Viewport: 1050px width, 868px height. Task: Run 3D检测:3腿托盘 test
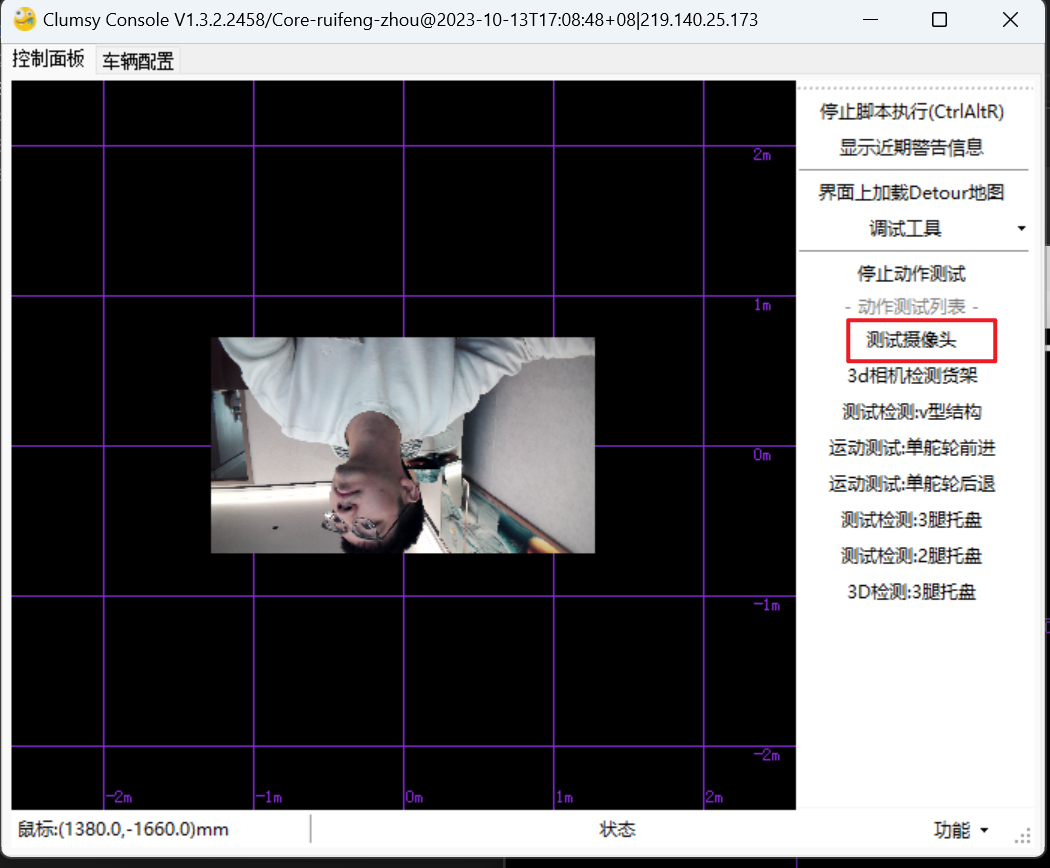coord(911,592)
